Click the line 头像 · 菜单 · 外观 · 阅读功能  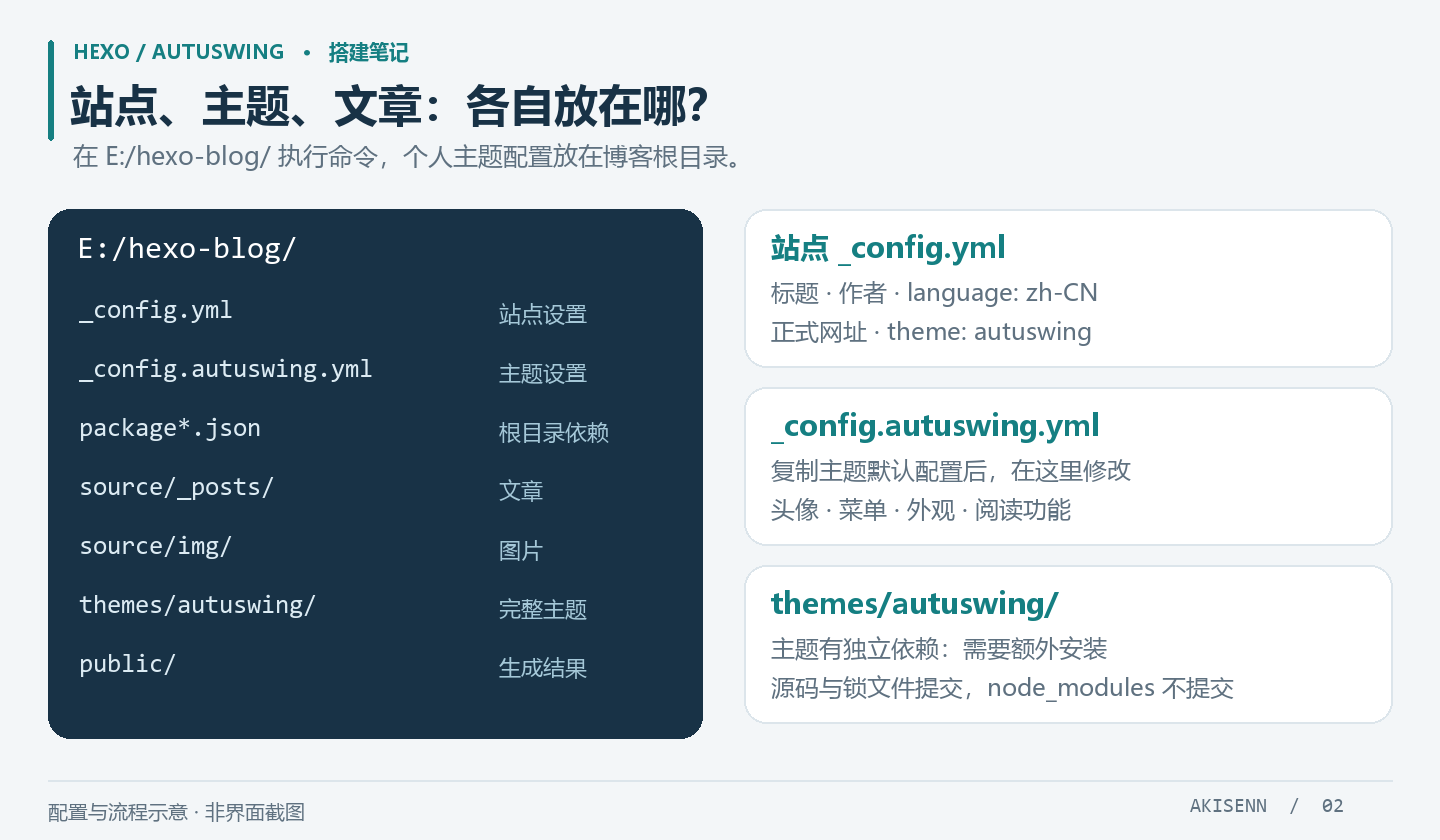click(x=921, y=509)
